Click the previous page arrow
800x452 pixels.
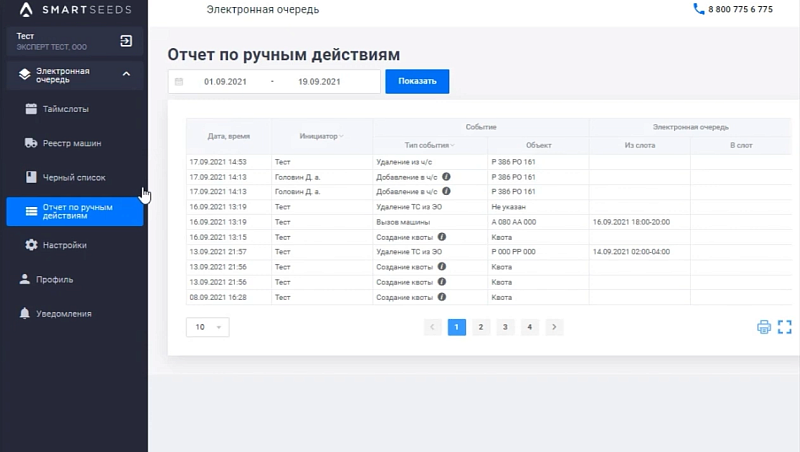click(432, 327)
